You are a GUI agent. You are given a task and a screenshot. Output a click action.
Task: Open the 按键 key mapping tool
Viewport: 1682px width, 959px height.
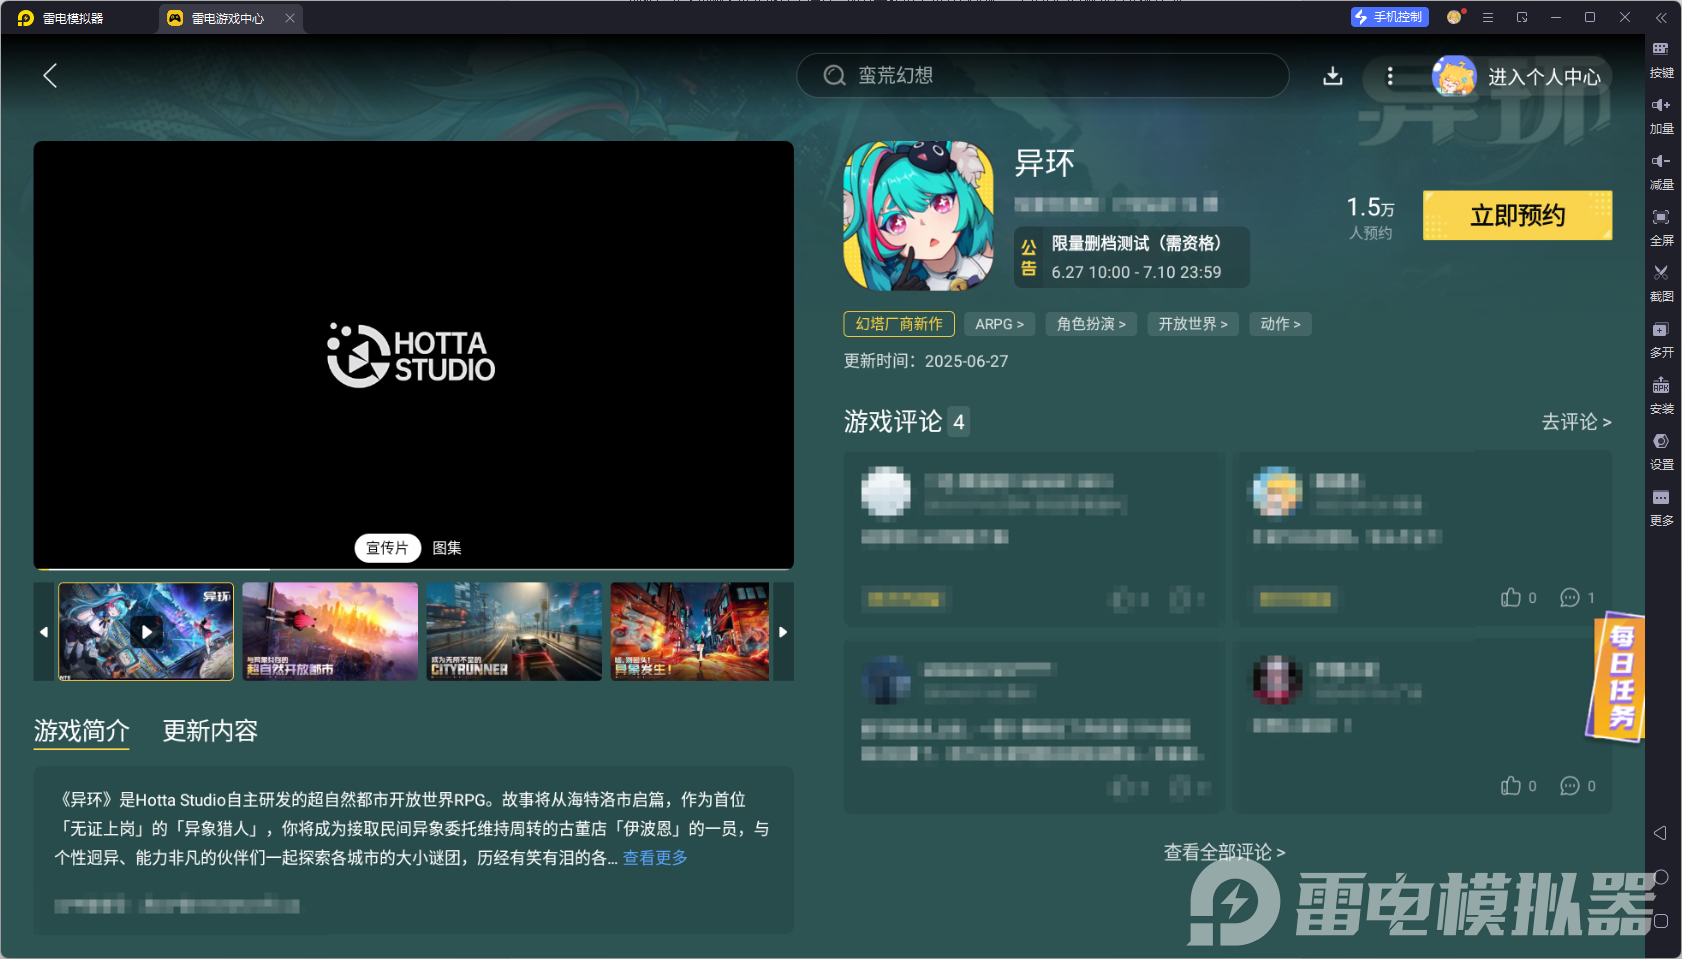pos(1661,58)
